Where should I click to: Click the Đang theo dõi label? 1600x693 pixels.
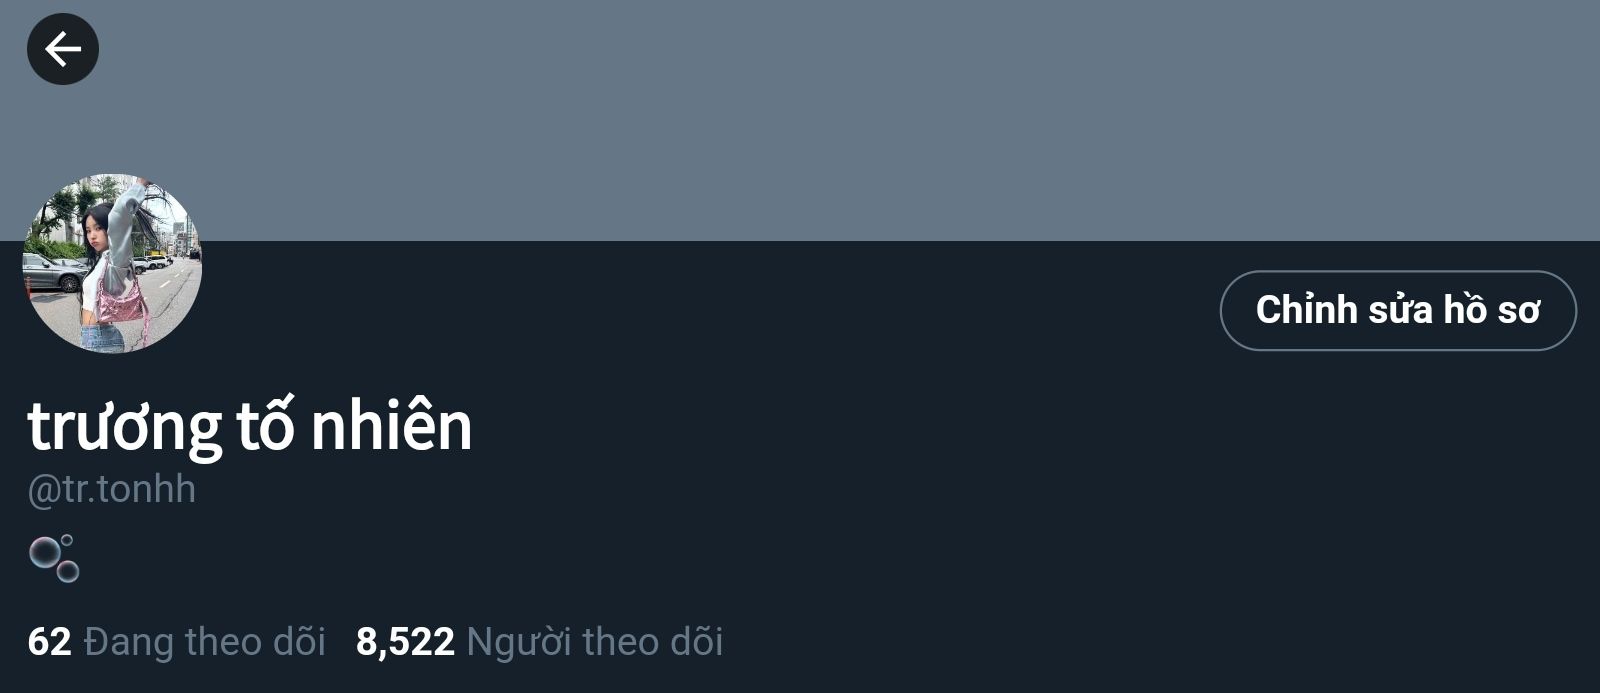click(205, 642)
